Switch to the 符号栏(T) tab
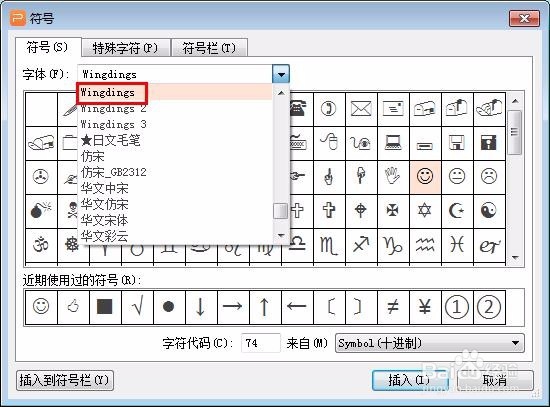 click(x=209, y=48)
